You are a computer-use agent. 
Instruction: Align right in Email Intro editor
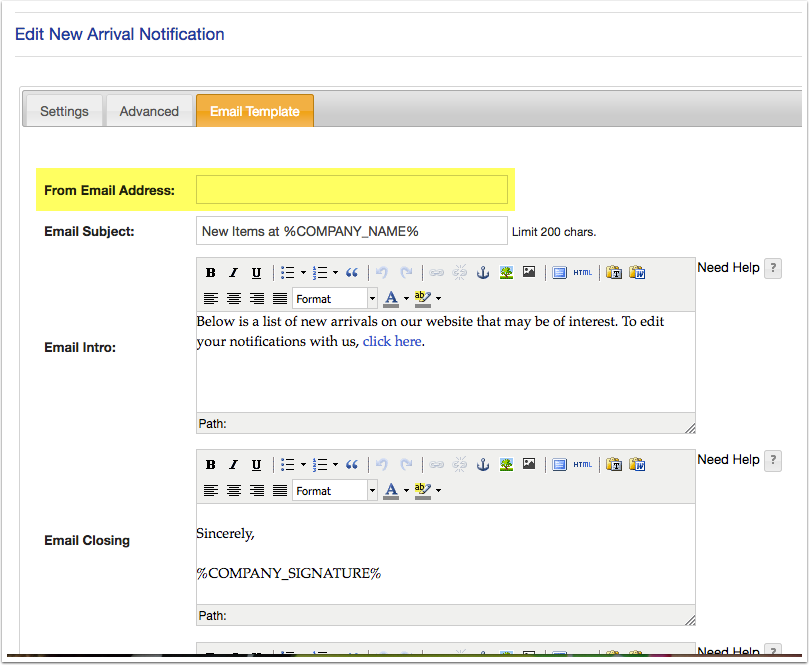(x=256, y=298)
